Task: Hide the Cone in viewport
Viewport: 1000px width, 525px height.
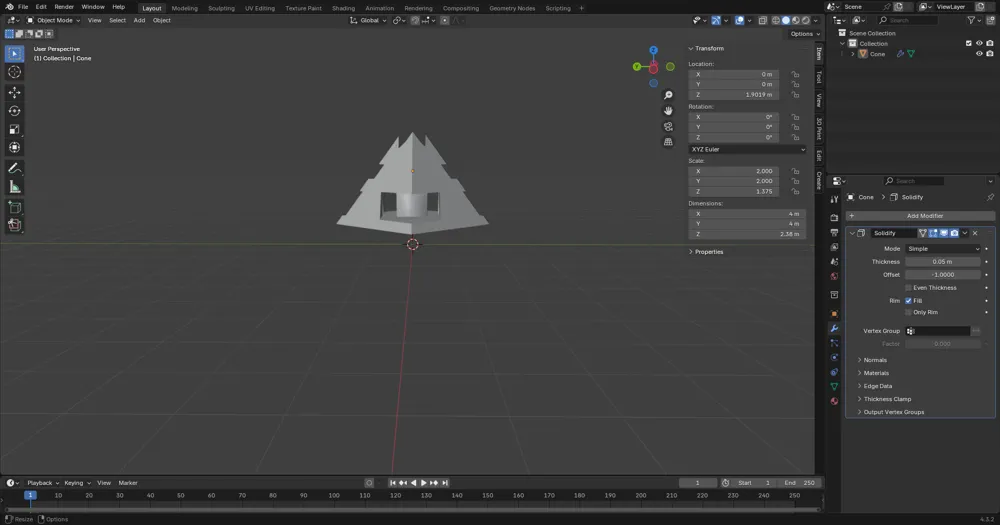Action: click(x=979, y=54)
